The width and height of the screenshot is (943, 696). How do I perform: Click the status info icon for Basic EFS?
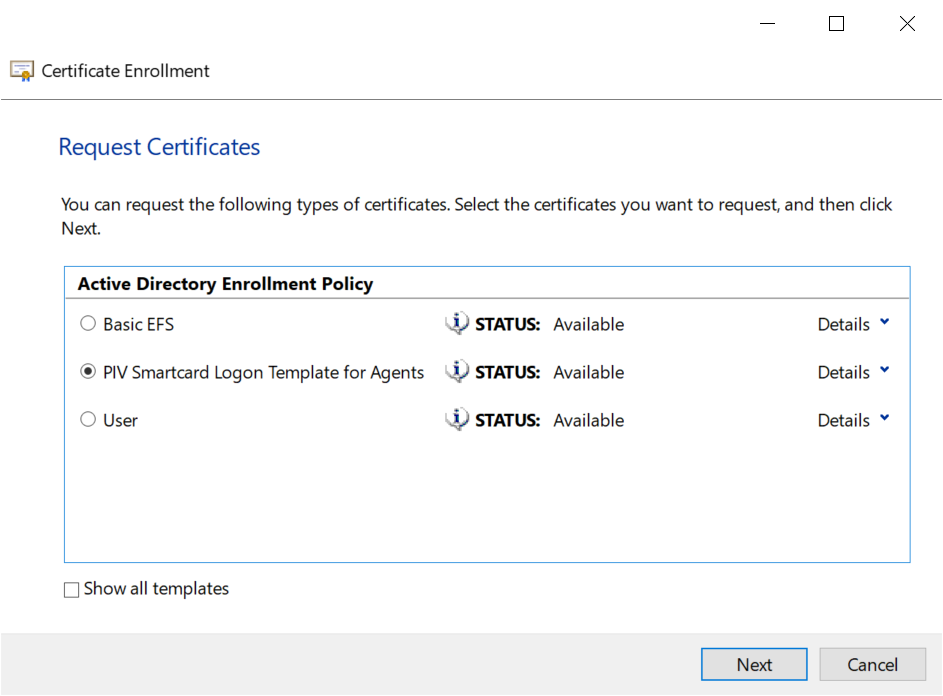click(457, 323)
